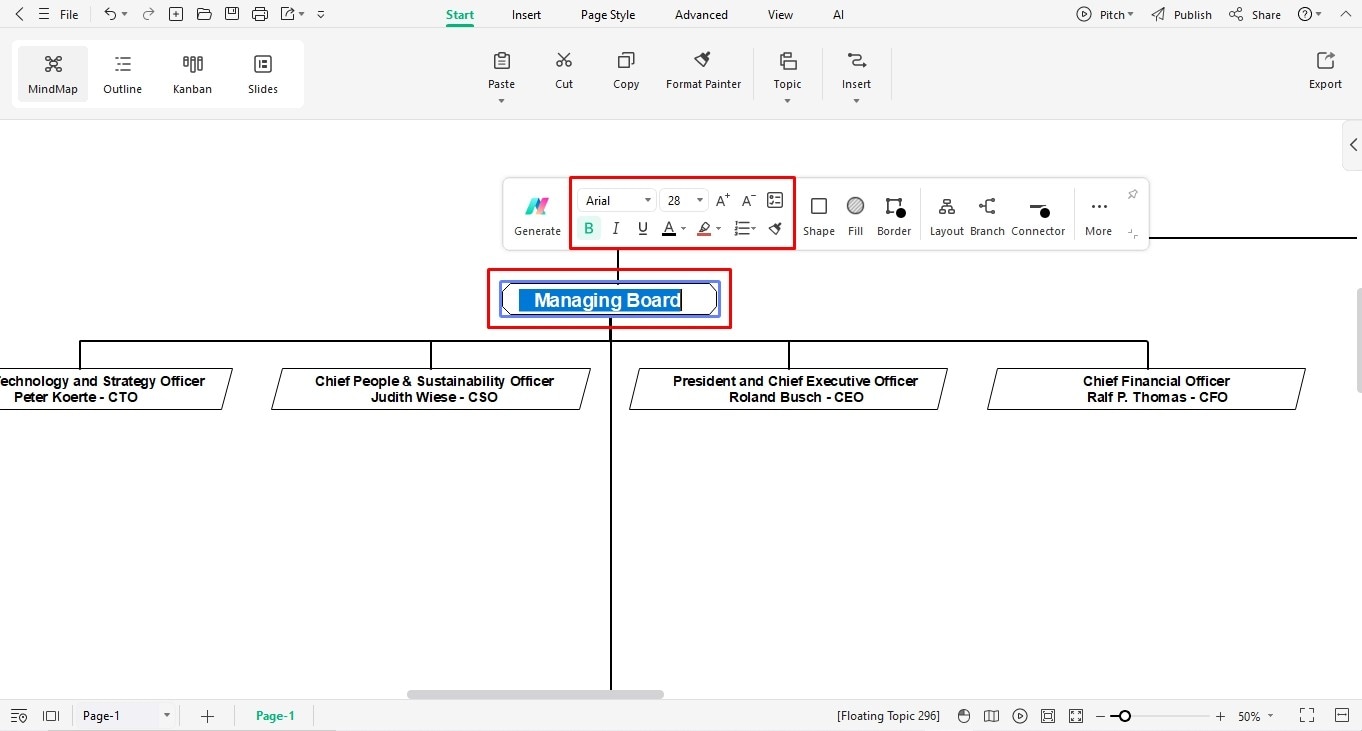Select the Chief Financial Officer topic
This screenshot has height=731, width=1362.
pos(1146,389)
